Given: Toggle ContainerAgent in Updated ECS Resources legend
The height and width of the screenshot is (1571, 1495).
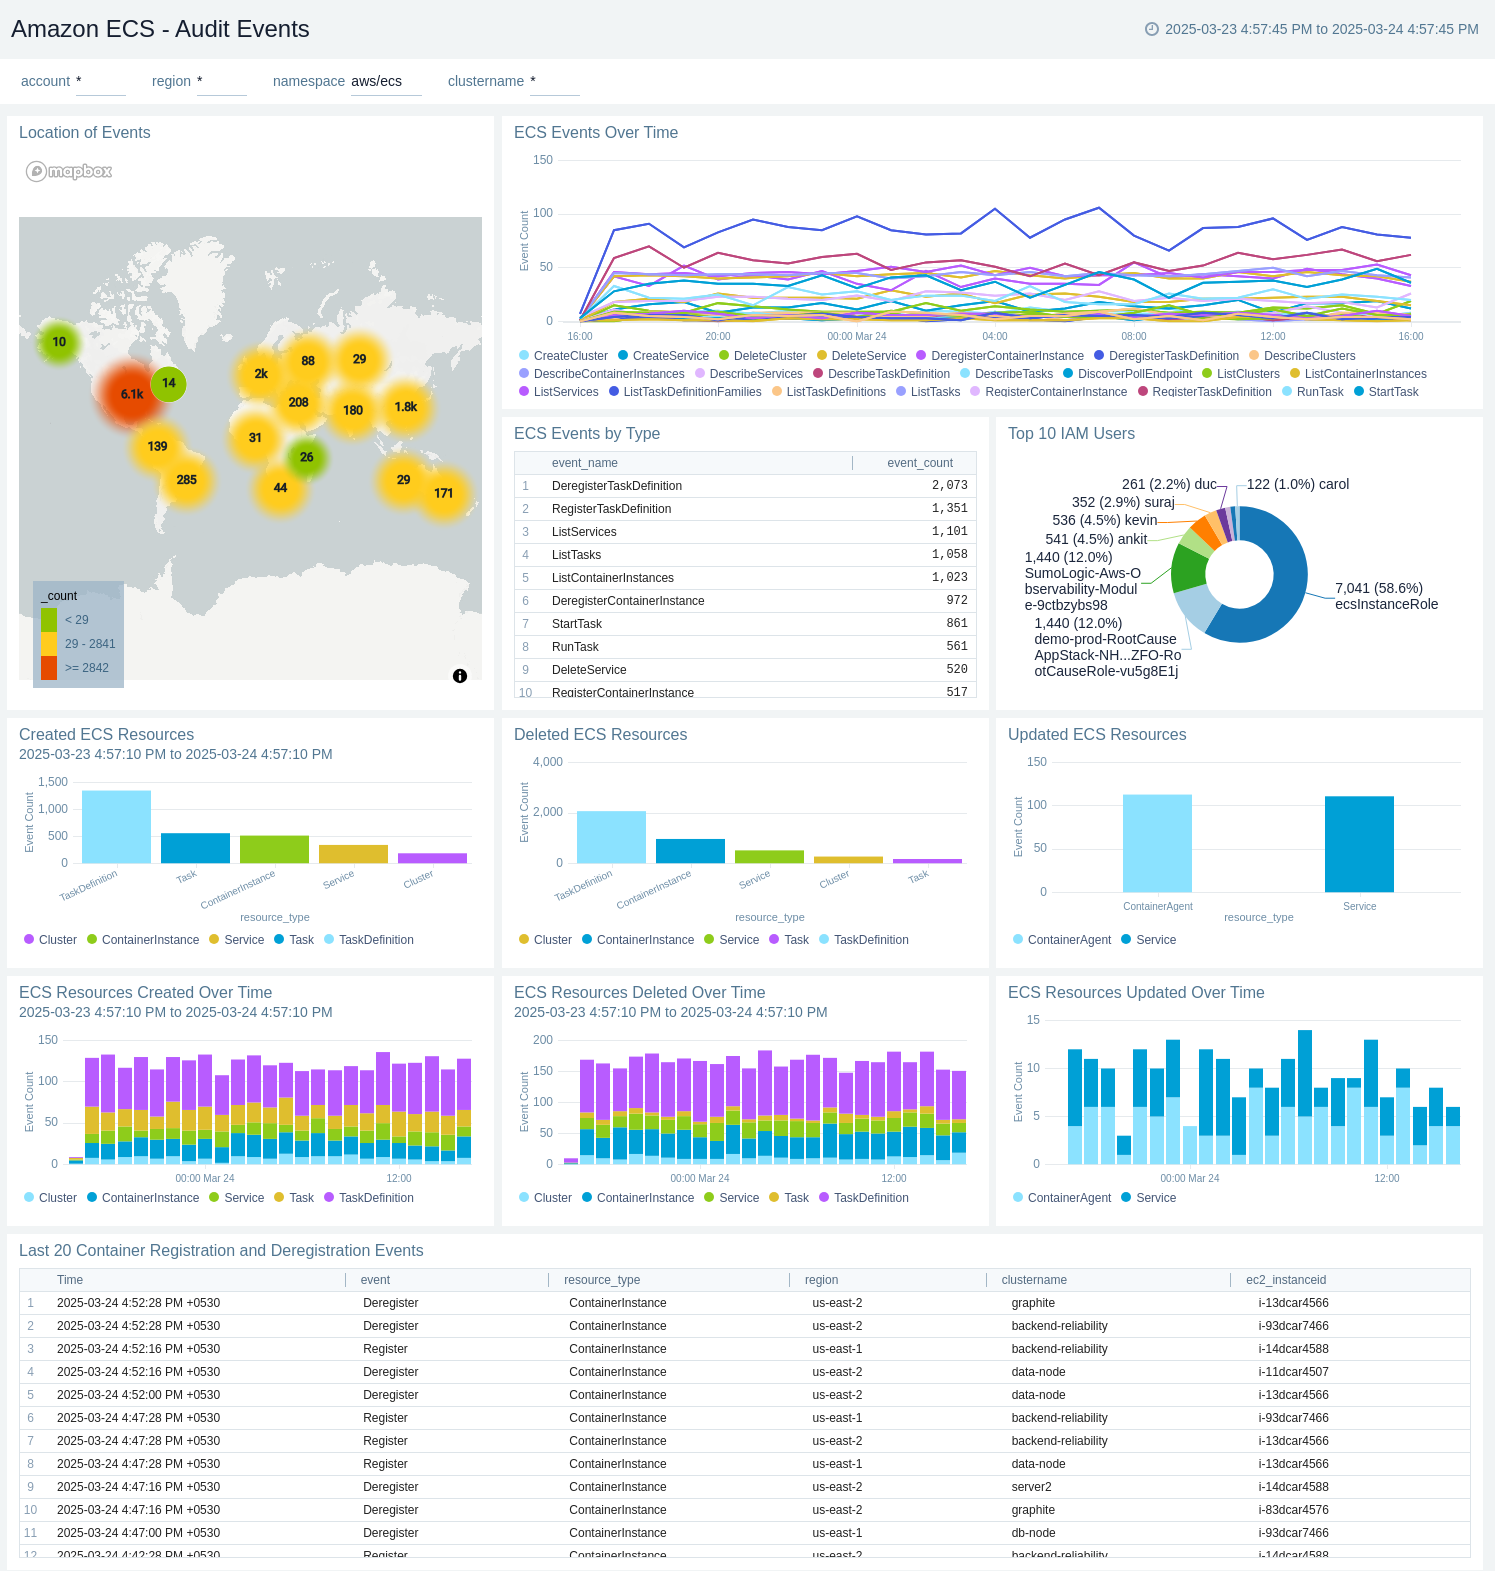Looking at the screenshot, I should coord(1061,940).
